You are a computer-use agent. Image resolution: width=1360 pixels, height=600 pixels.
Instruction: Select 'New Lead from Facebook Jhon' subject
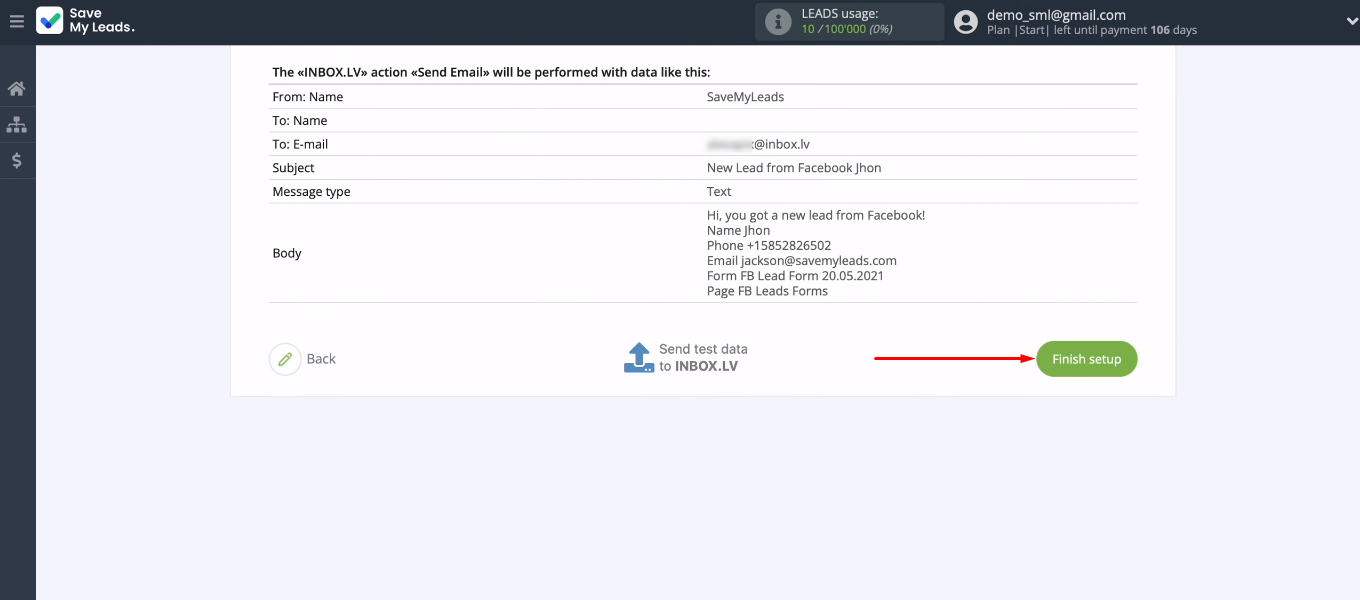794,168
